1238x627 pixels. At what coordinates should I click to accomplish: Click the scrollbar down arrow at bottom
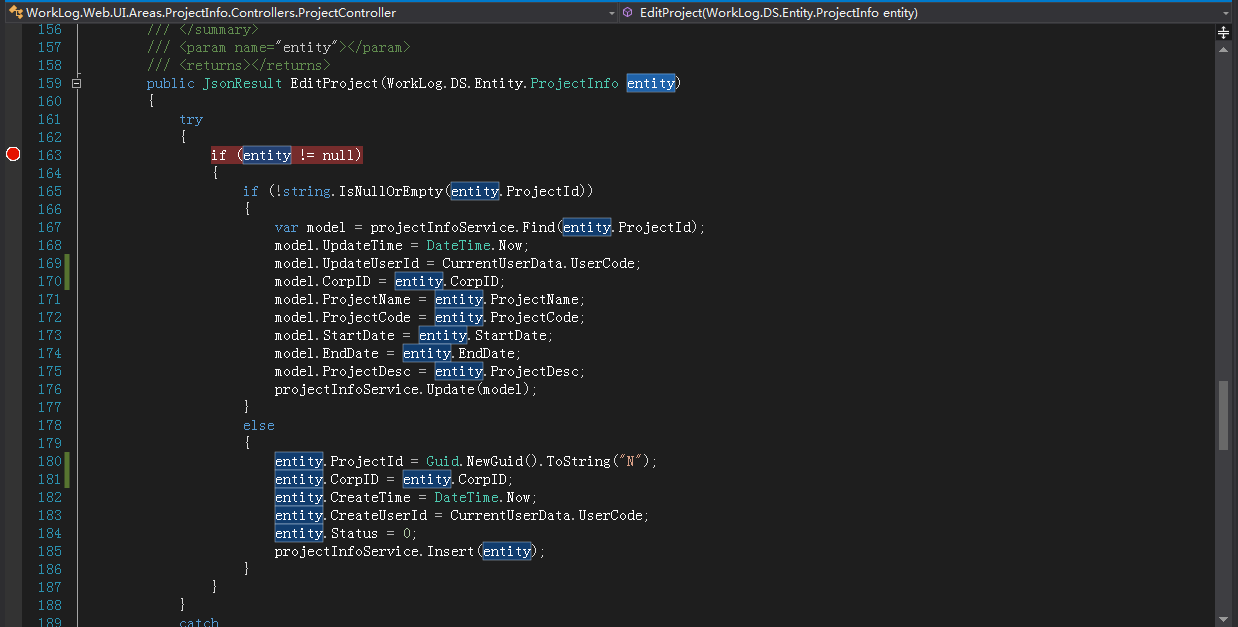(x=1223, y=618)
